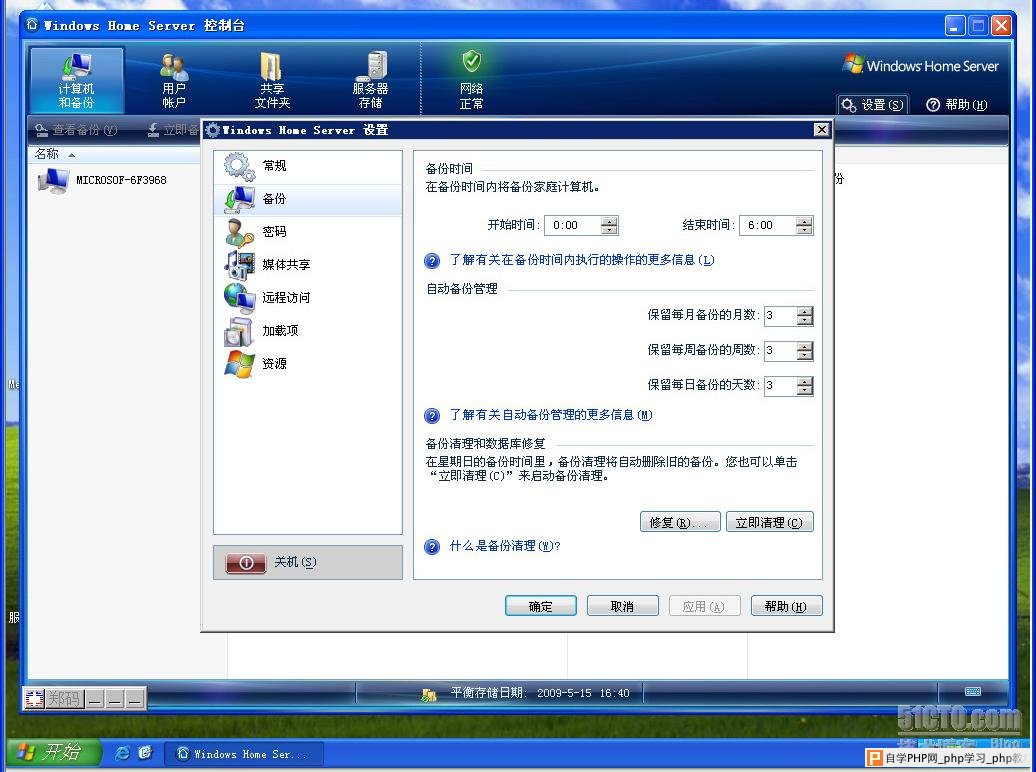This screenshot has width=1036, height=772.
Task: Click the 远程访问 globe icon
Action: coord(239,298)
